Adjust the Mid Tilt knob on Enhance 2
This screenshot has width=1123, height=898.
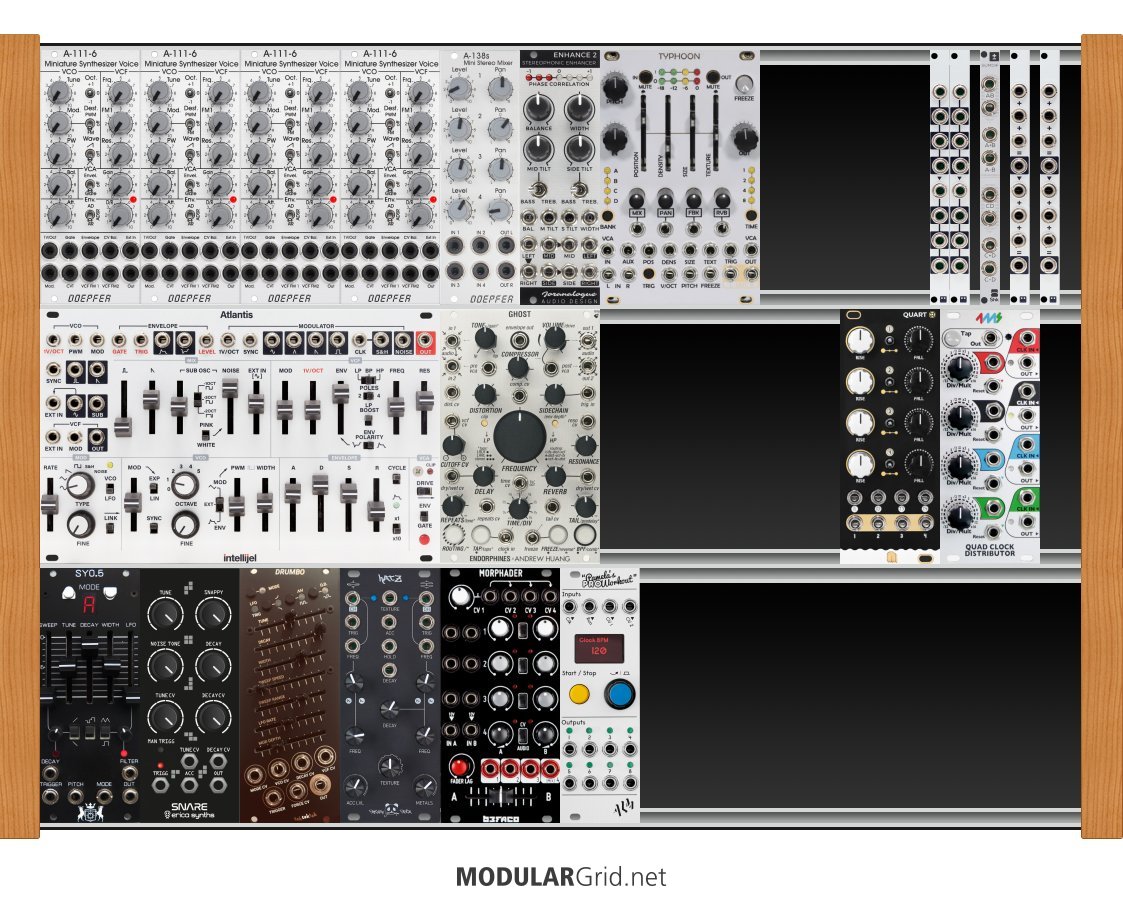tap(538, 148)
